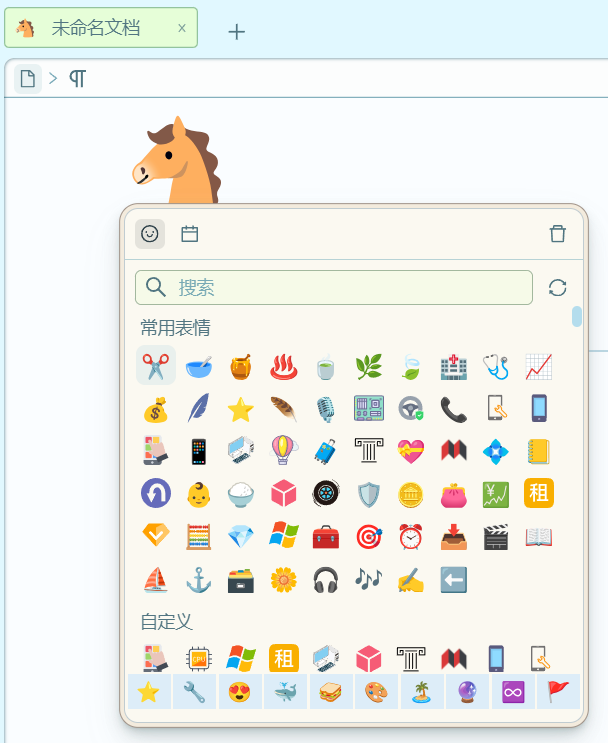The height and width of the screenshot is (743, 608).
Task: Choose the money bag emoji
Action: (x=156, y=409)
